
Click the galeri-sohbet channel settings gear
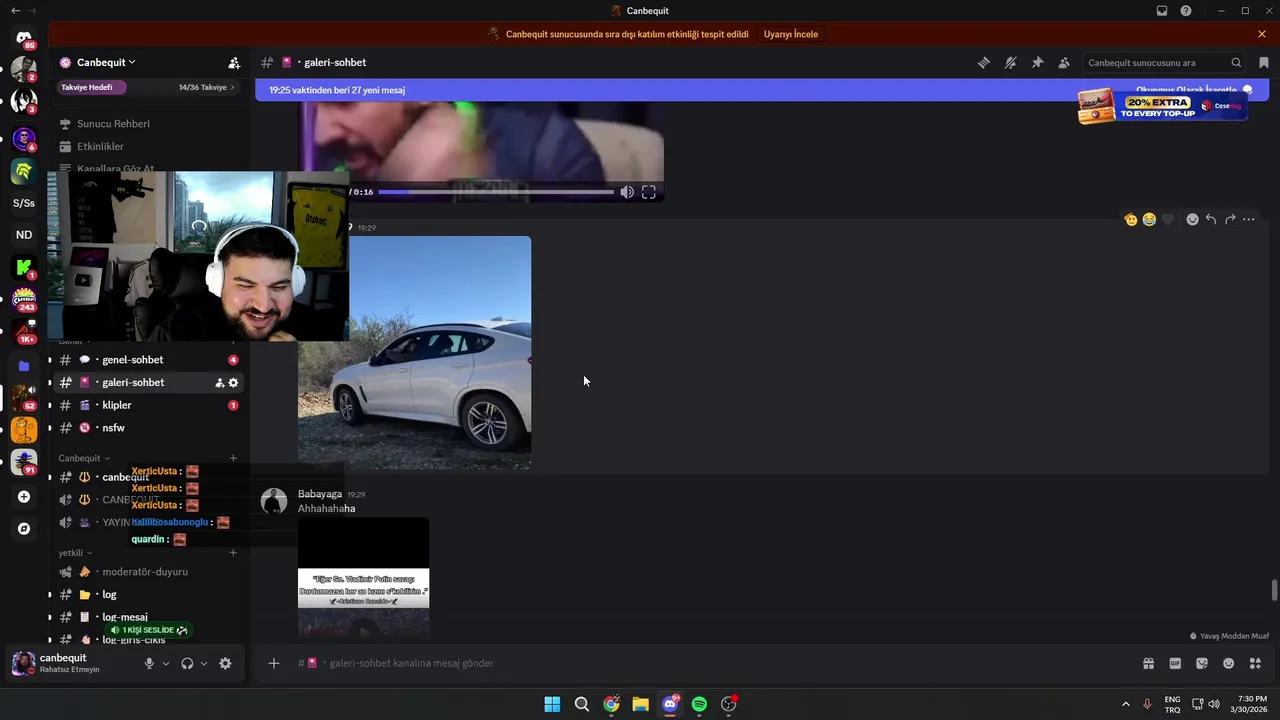[x=234, y=383]
